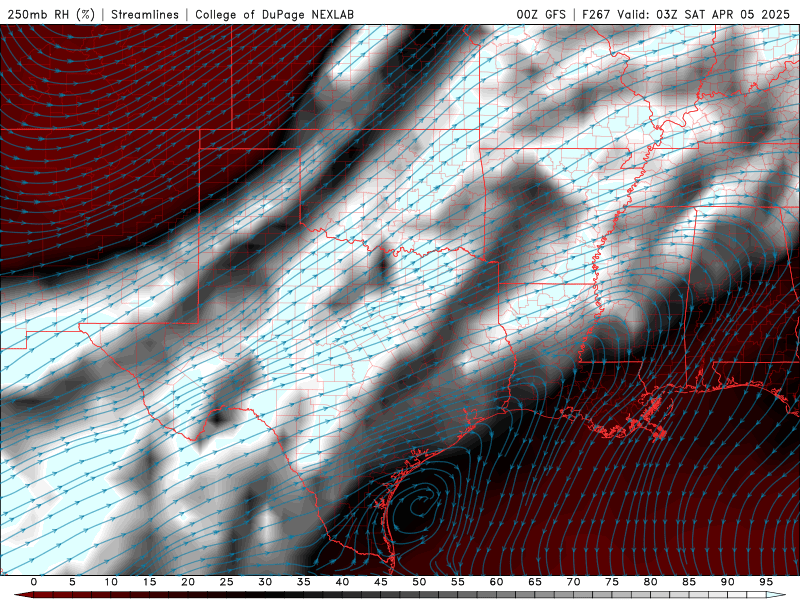Click the "70" label on the color scale
The width and height of the screenshot is (800, 600).
573,582
